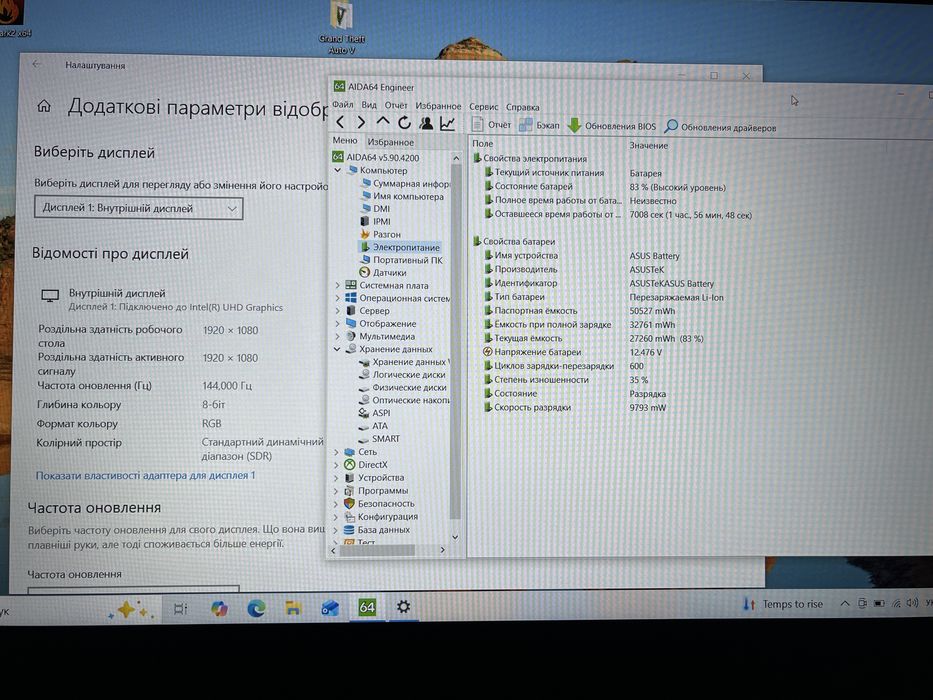Image resolution: width=933 pixels, height=700 pixels.
Task: Expand the Системная плата node
Action: click(x=337, y=286)
